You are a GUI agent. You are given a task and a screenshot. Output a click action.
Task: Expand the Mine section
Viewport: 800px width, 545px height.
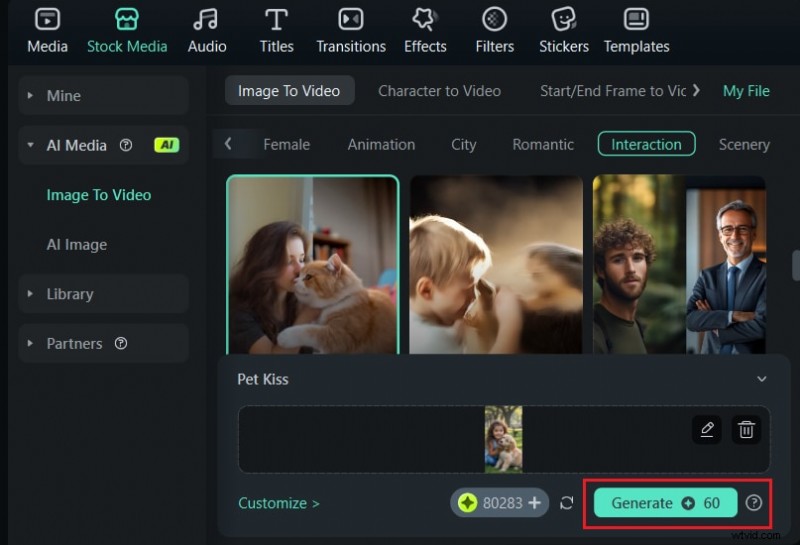click(30, 95)
